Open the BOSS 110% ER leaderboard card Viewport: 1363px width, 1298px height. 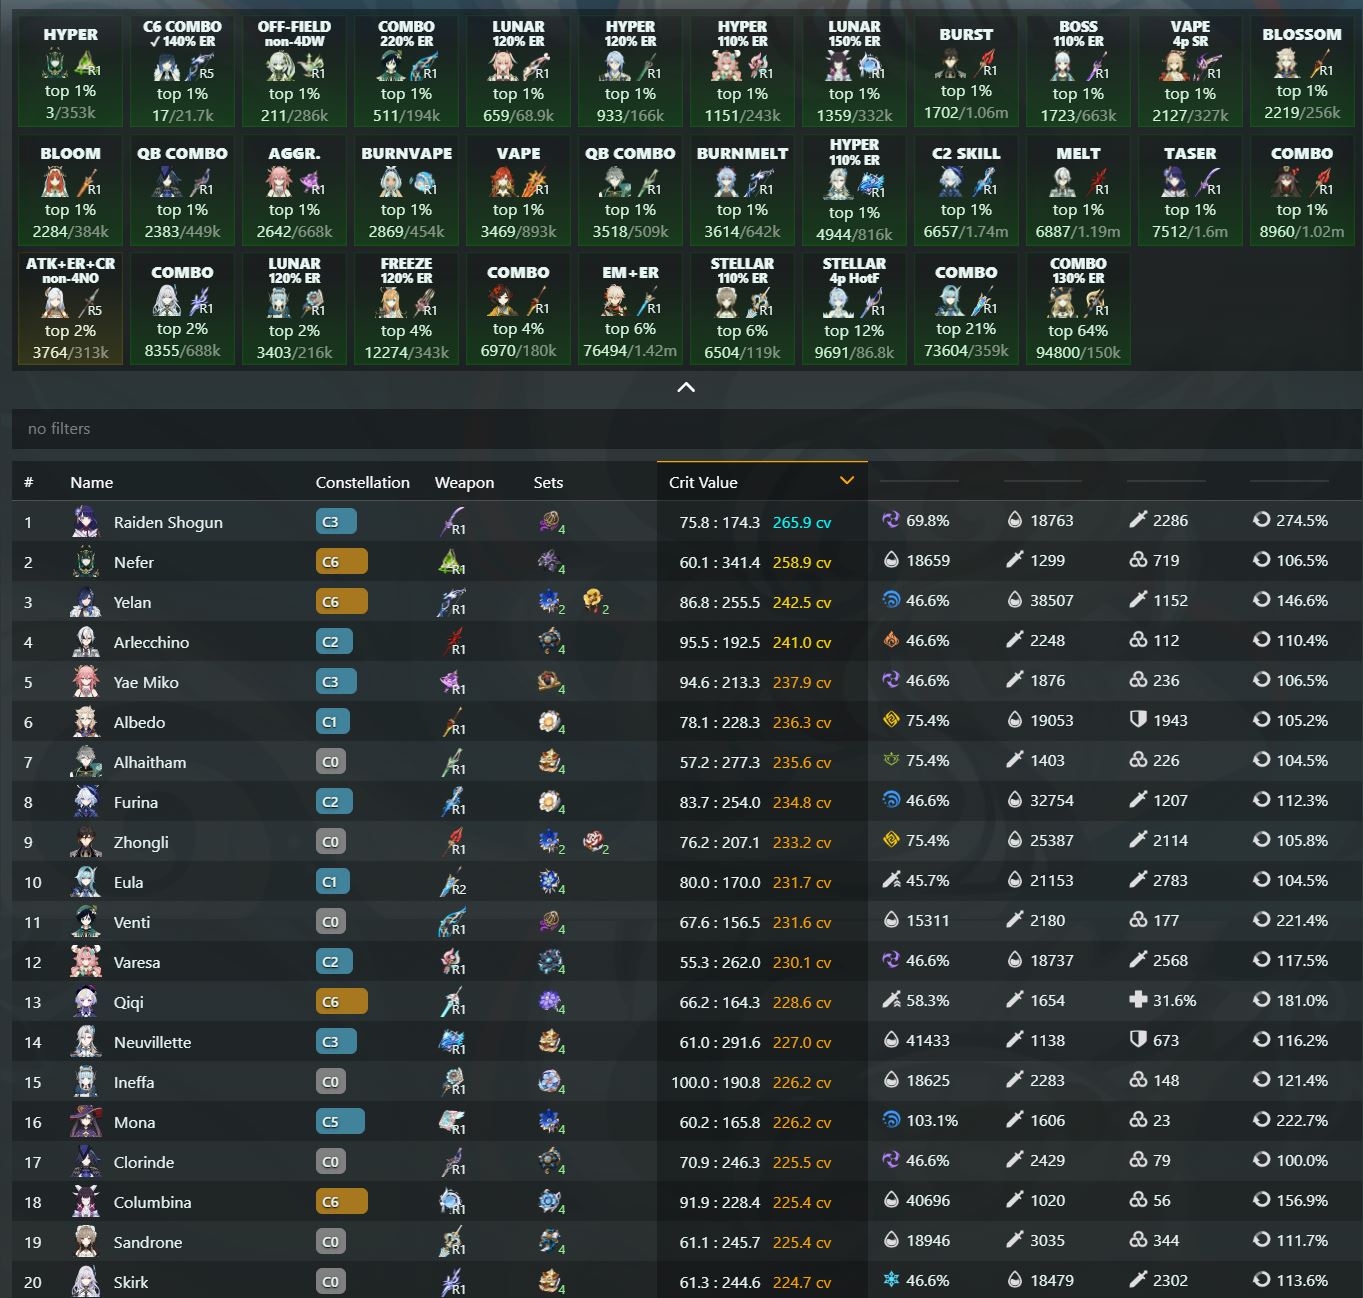click(1078, 72)
